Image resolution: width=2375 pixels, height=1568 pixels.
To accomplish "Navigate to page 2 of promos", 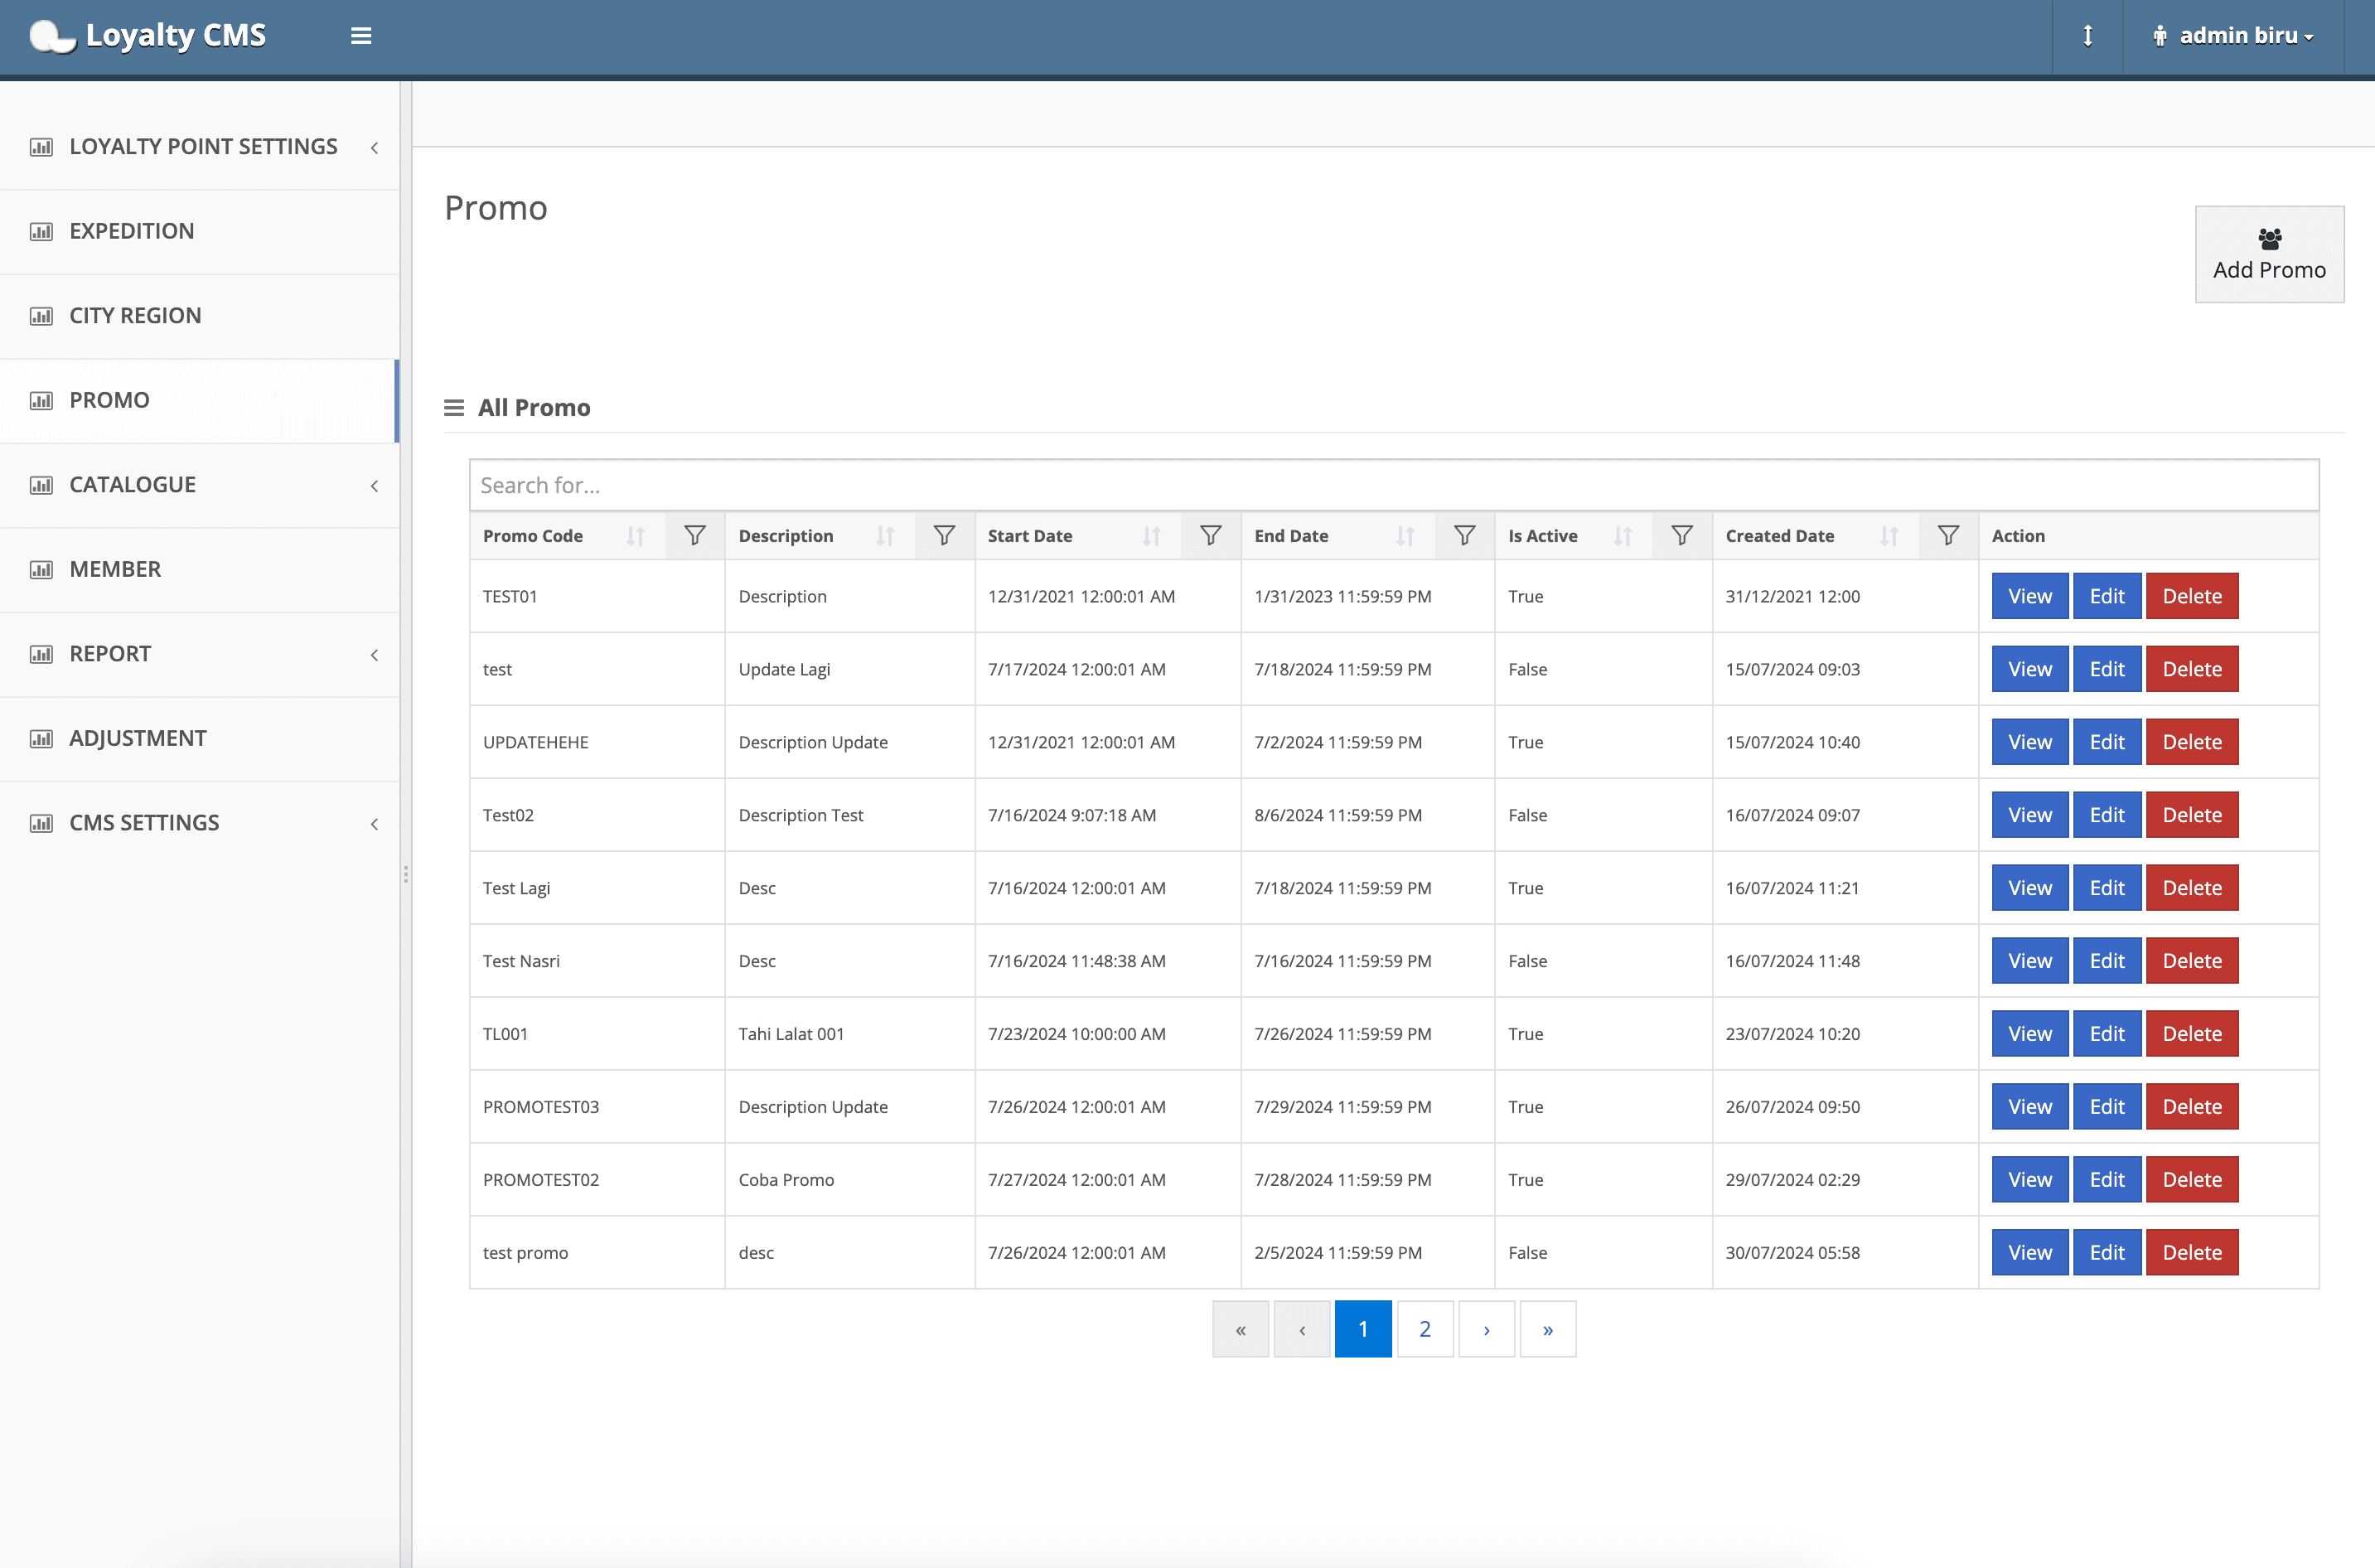I will click(1425, 1330).
